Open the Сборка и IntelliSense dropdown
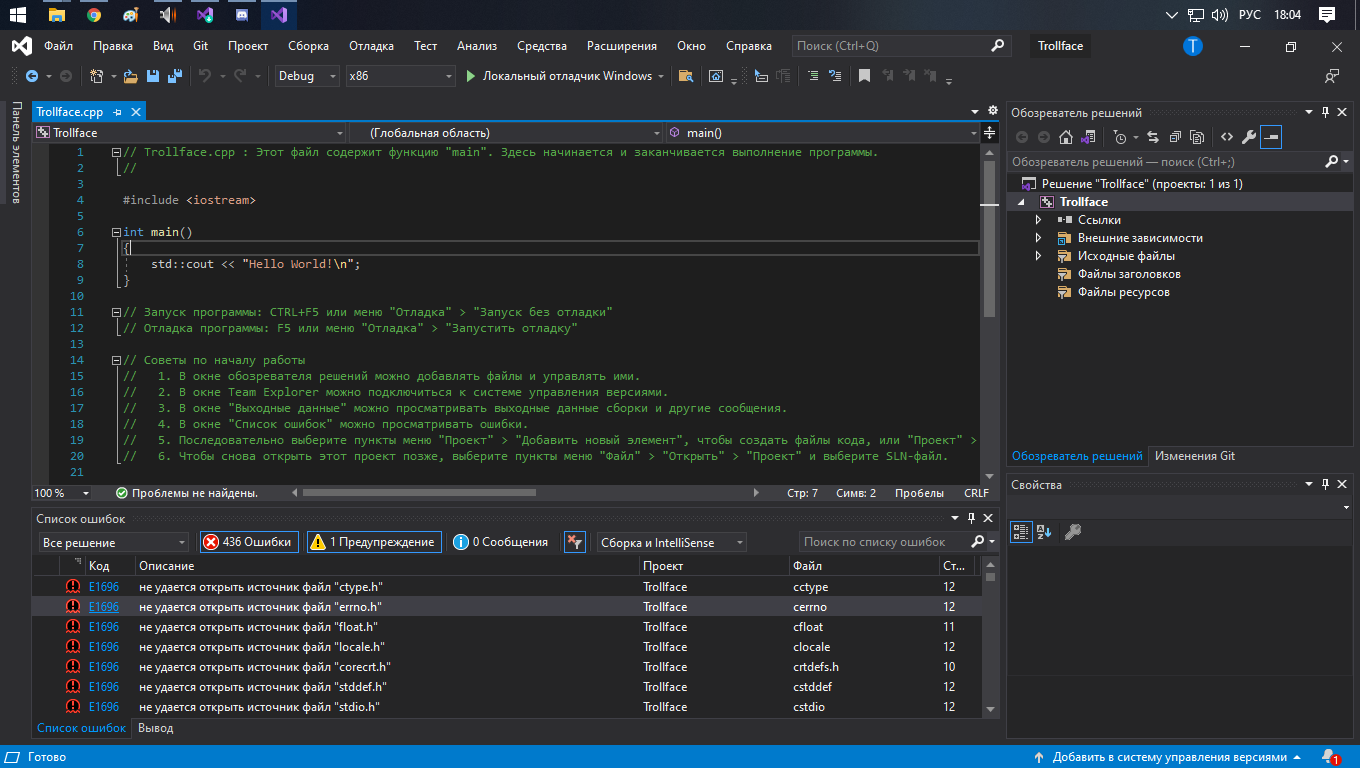This screenshot has width=1360, height=768. 672,542
